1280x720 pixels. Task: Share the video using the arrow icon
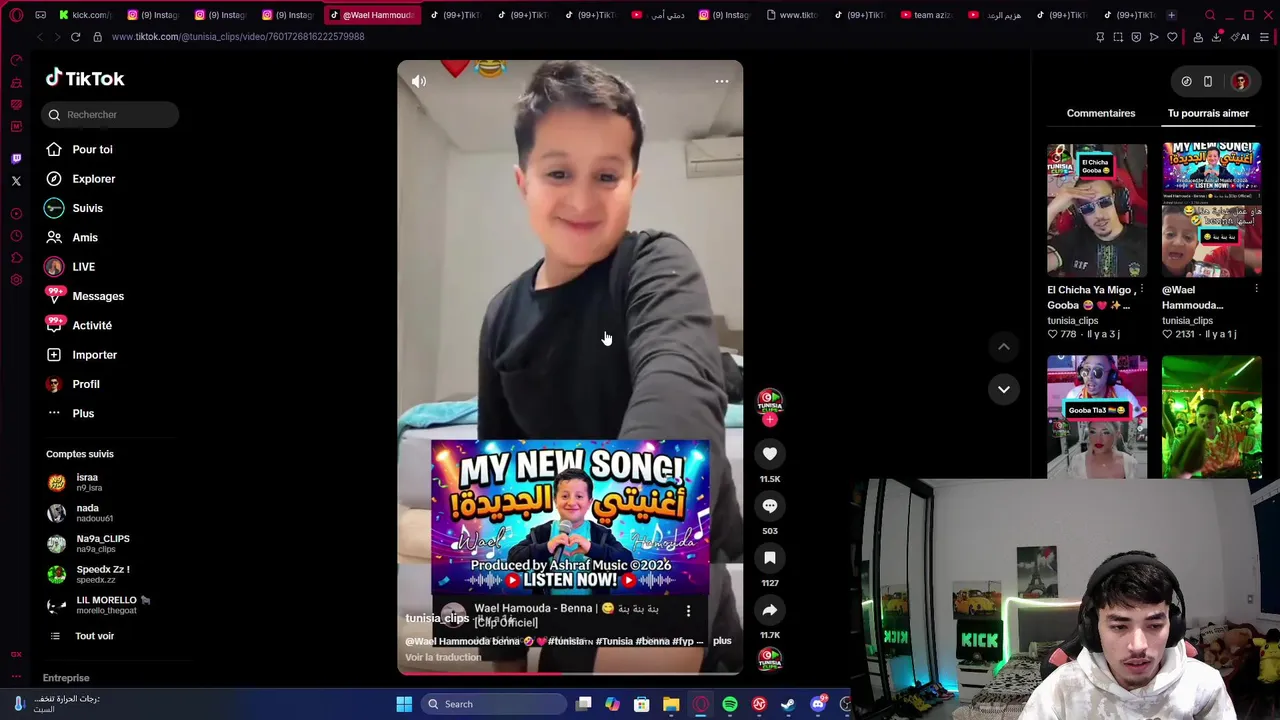(x=770, y=610)
